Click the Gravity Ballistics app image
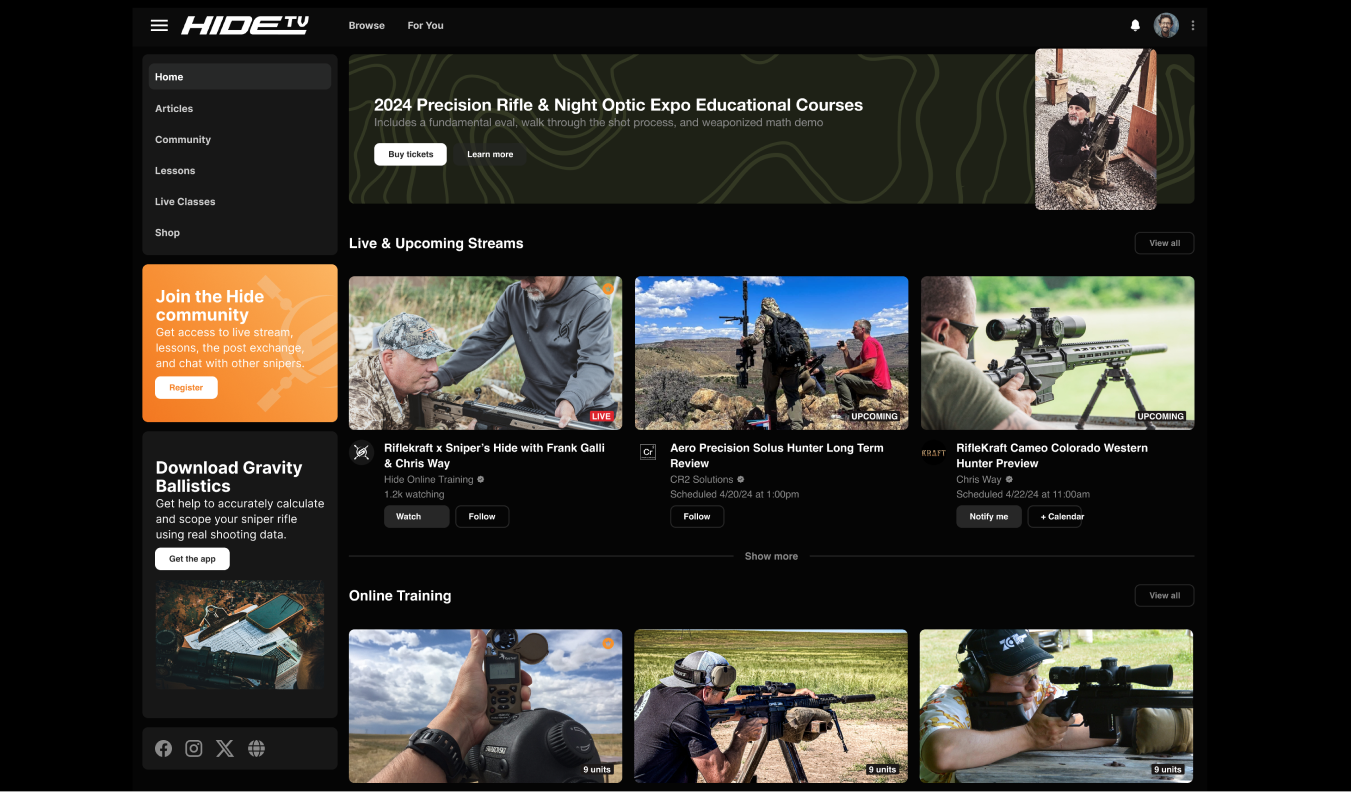The image size is (1351, 792). [239, 635]
